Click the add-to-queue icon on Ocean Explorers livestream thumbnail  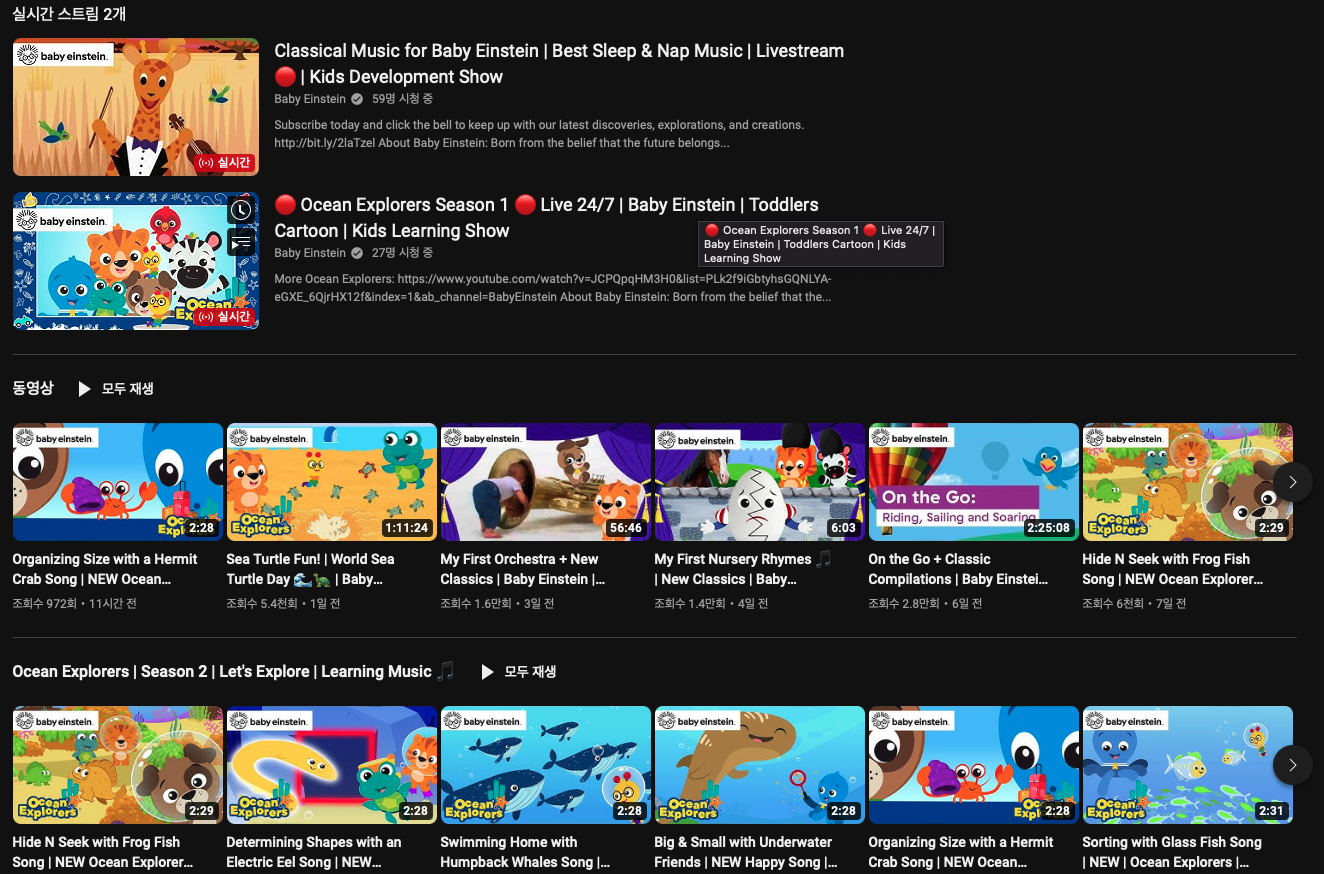pos(241,242)
